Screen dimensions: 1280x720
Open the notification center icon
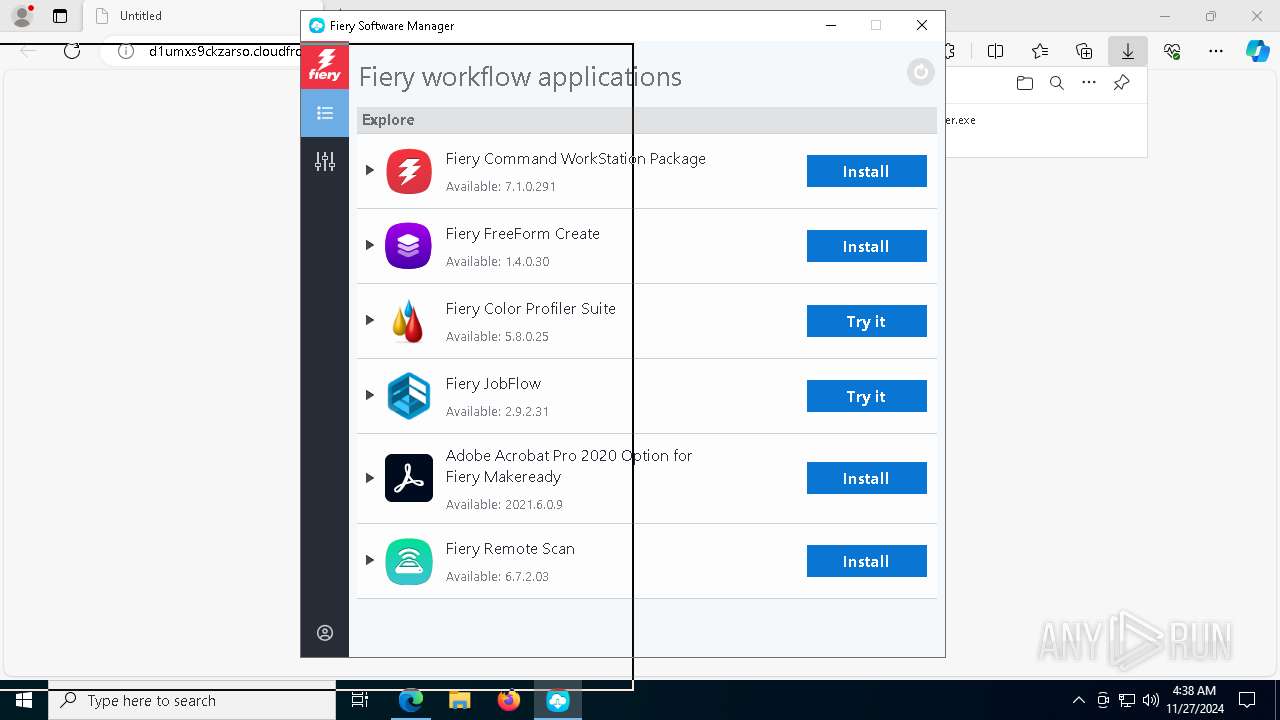(x=1247, y=701)
